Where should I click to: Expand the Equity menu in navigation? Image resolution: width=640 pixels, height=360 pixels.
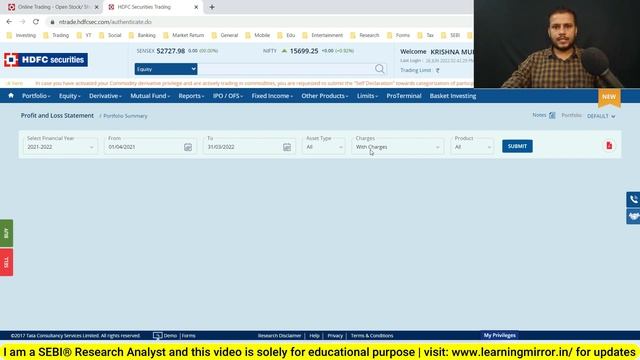[x=69, y=96]
